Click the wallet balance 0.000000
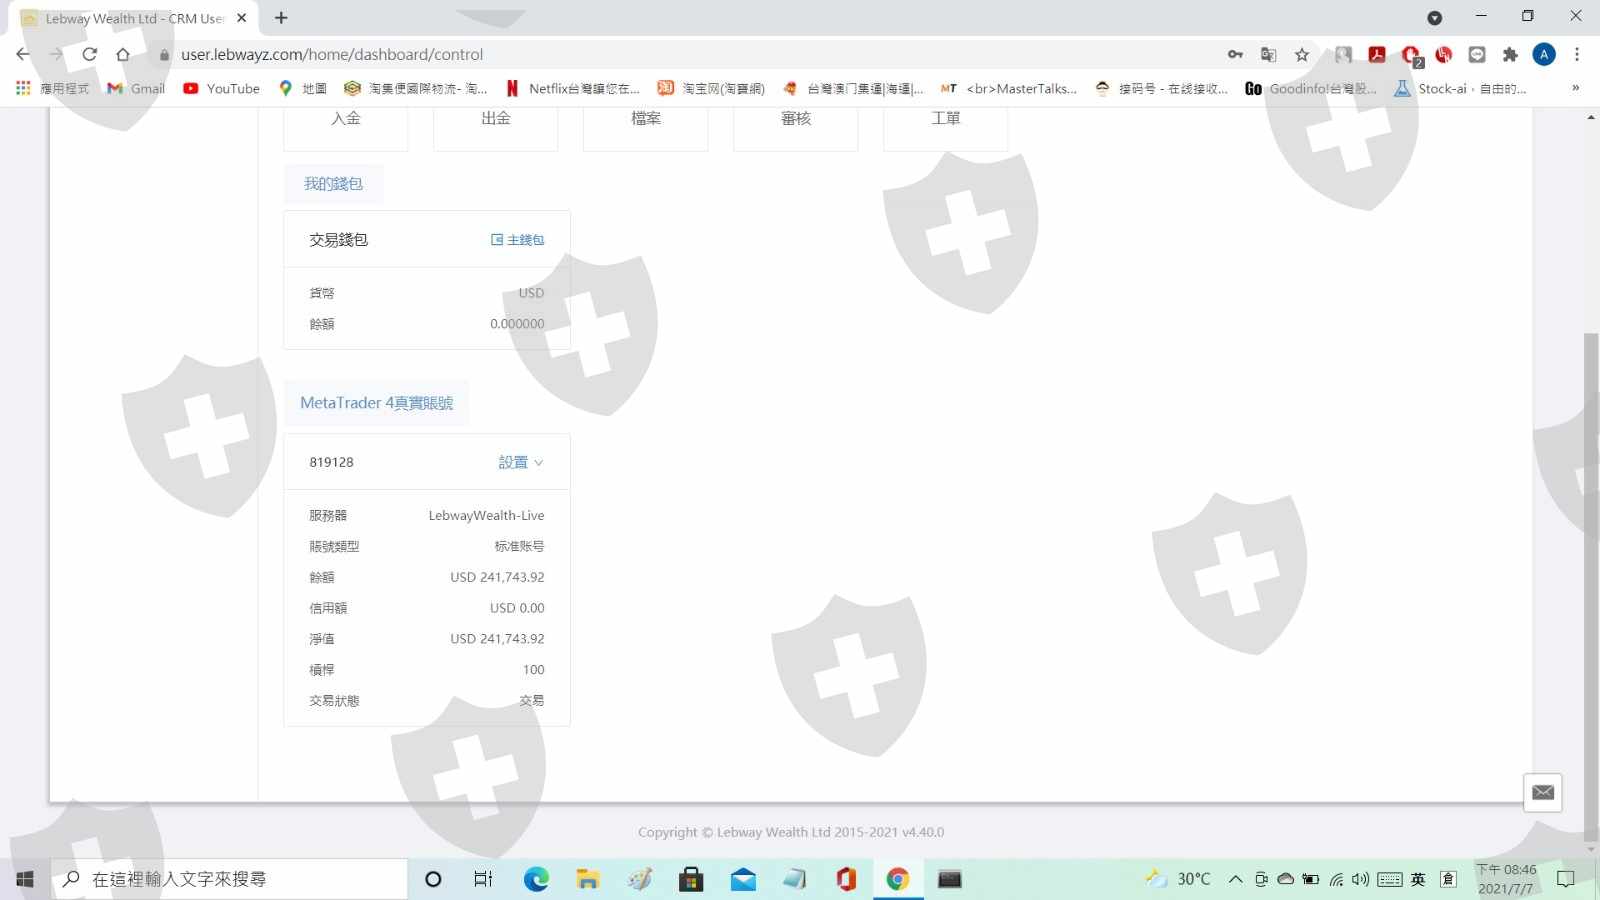The width and height of the screenshot is (1600, 900). click(x=517, y=324)
